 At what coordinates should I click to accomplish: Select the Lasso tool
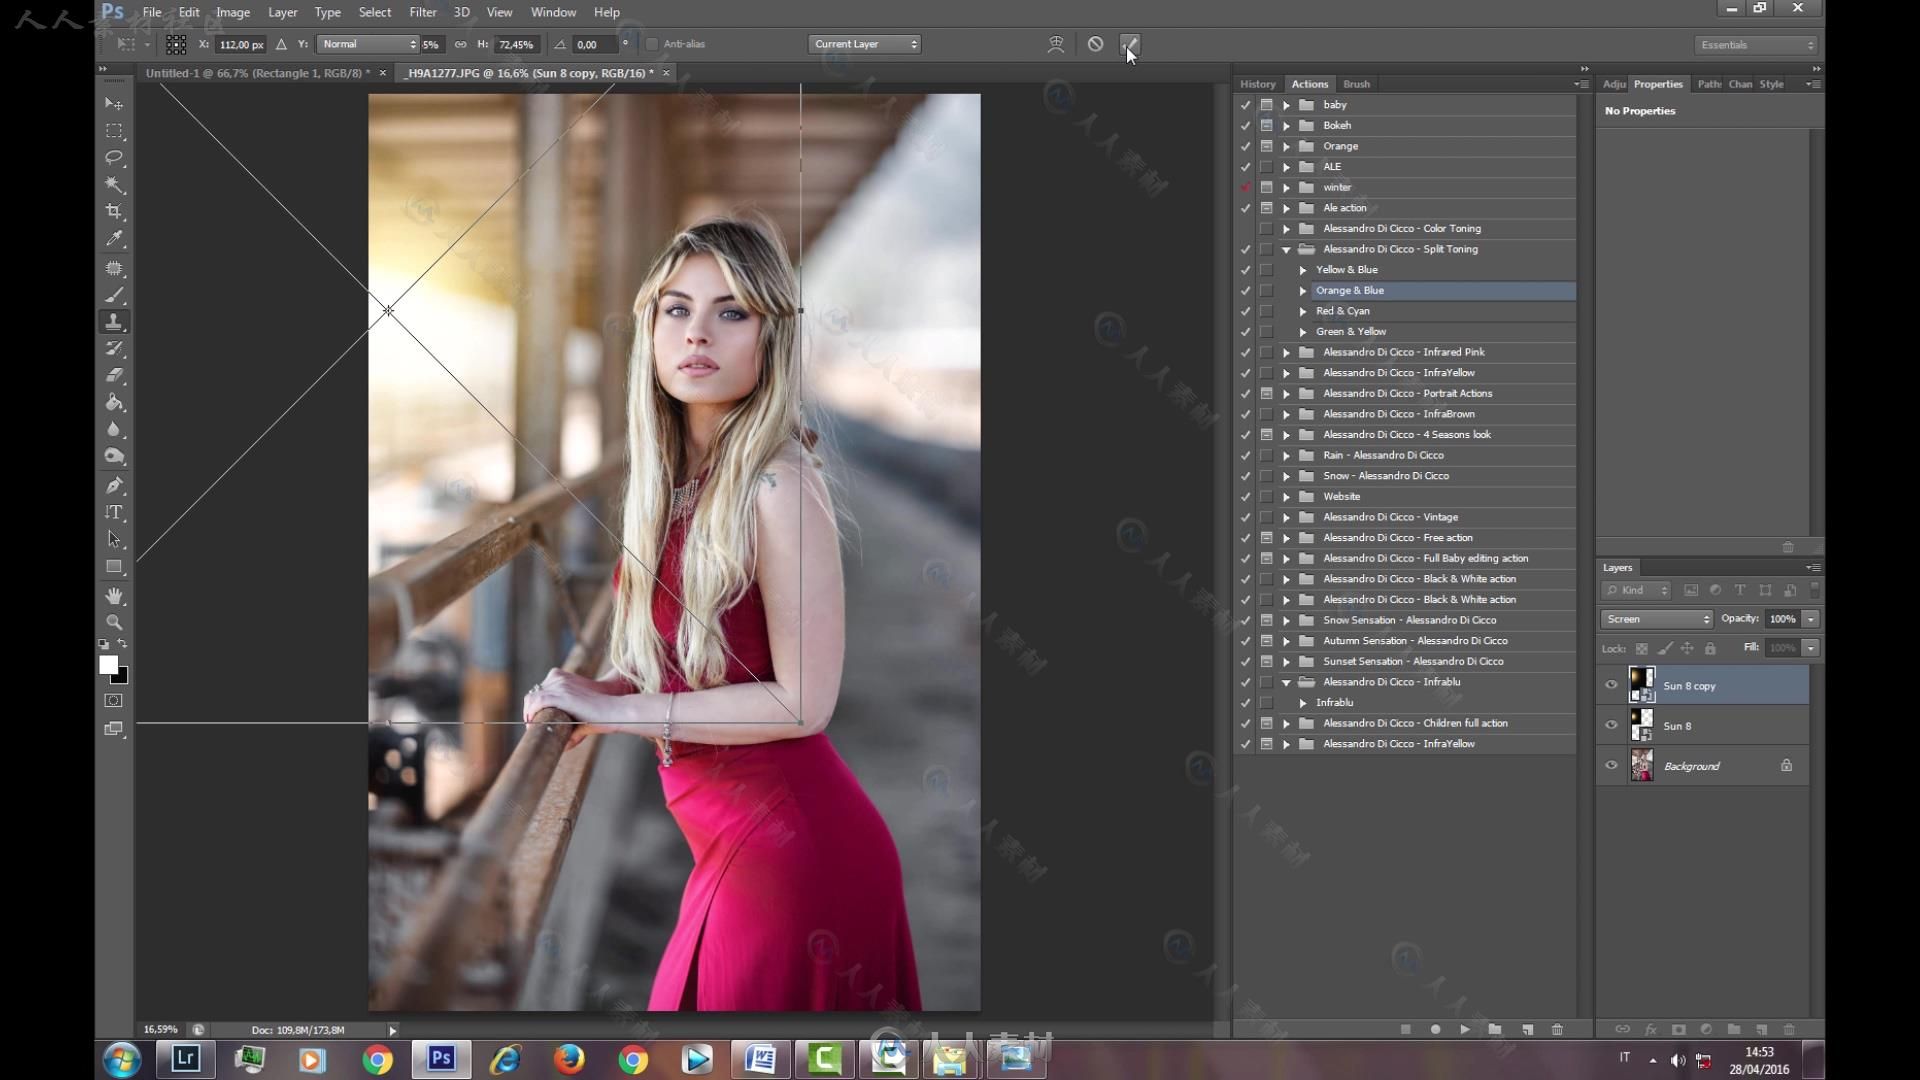pos(115,157)
